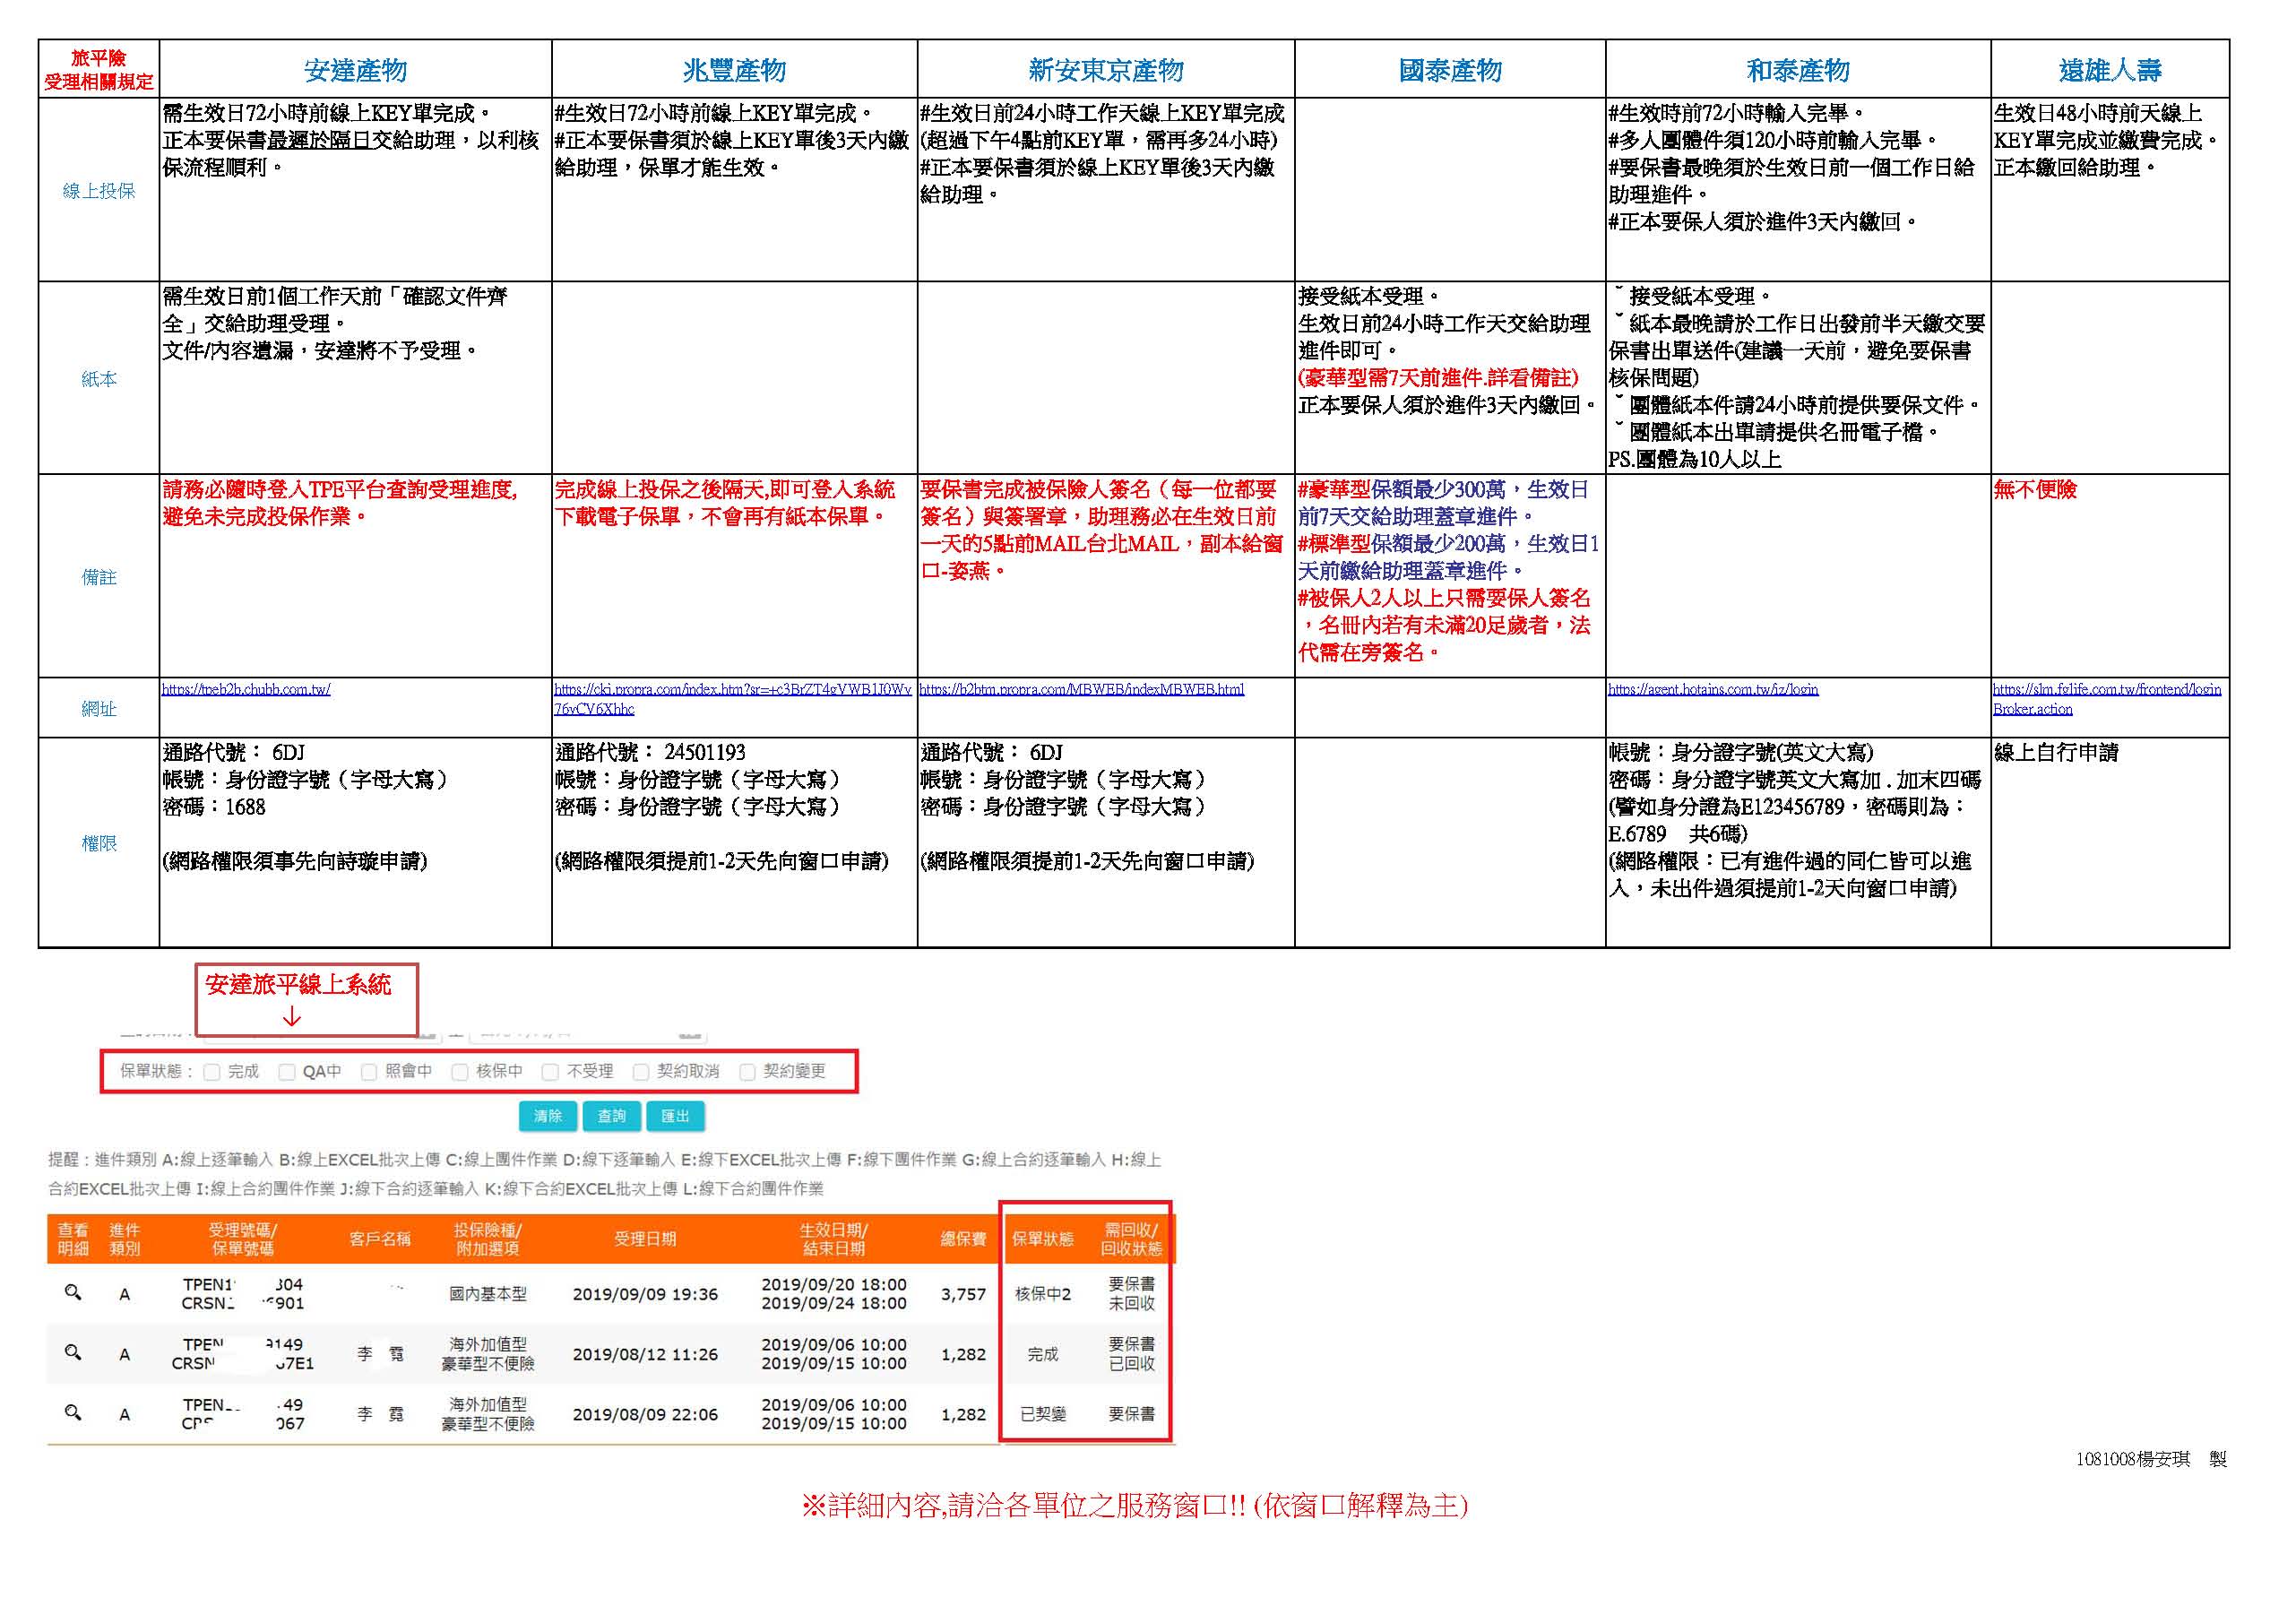Click the 新安東京產物 column heading
The height and width of the screenshot is (1623, 2296).
click(x=1106, y=70)
